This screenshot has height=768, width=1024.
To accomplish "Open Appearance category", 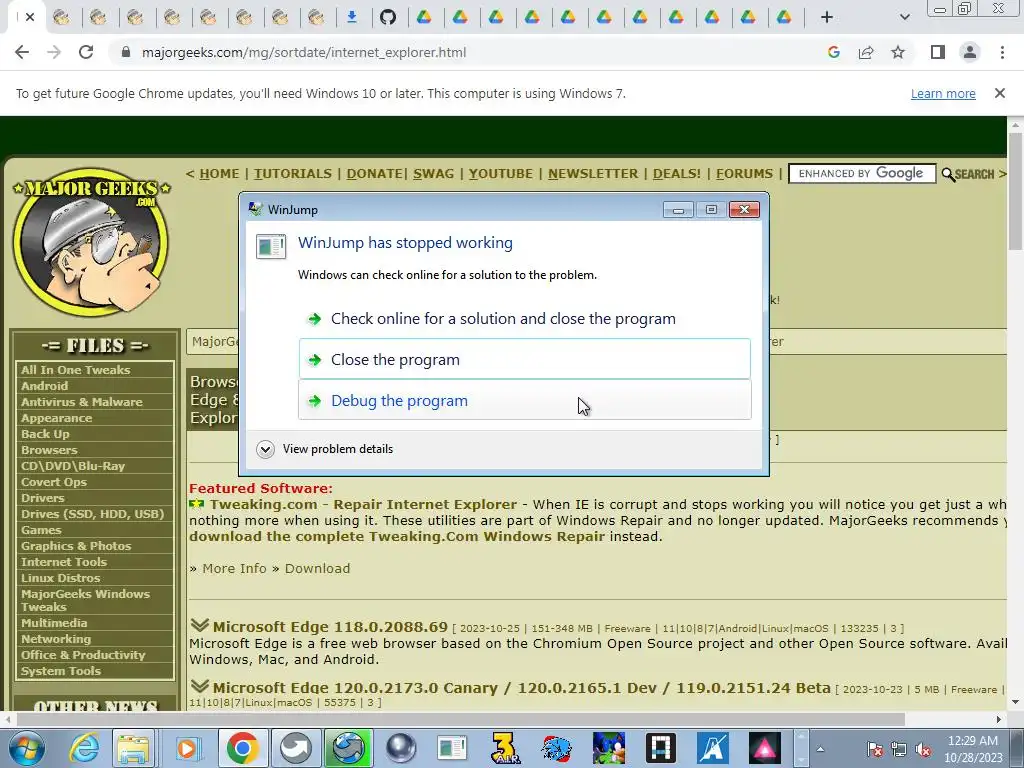I will (56, 418).
